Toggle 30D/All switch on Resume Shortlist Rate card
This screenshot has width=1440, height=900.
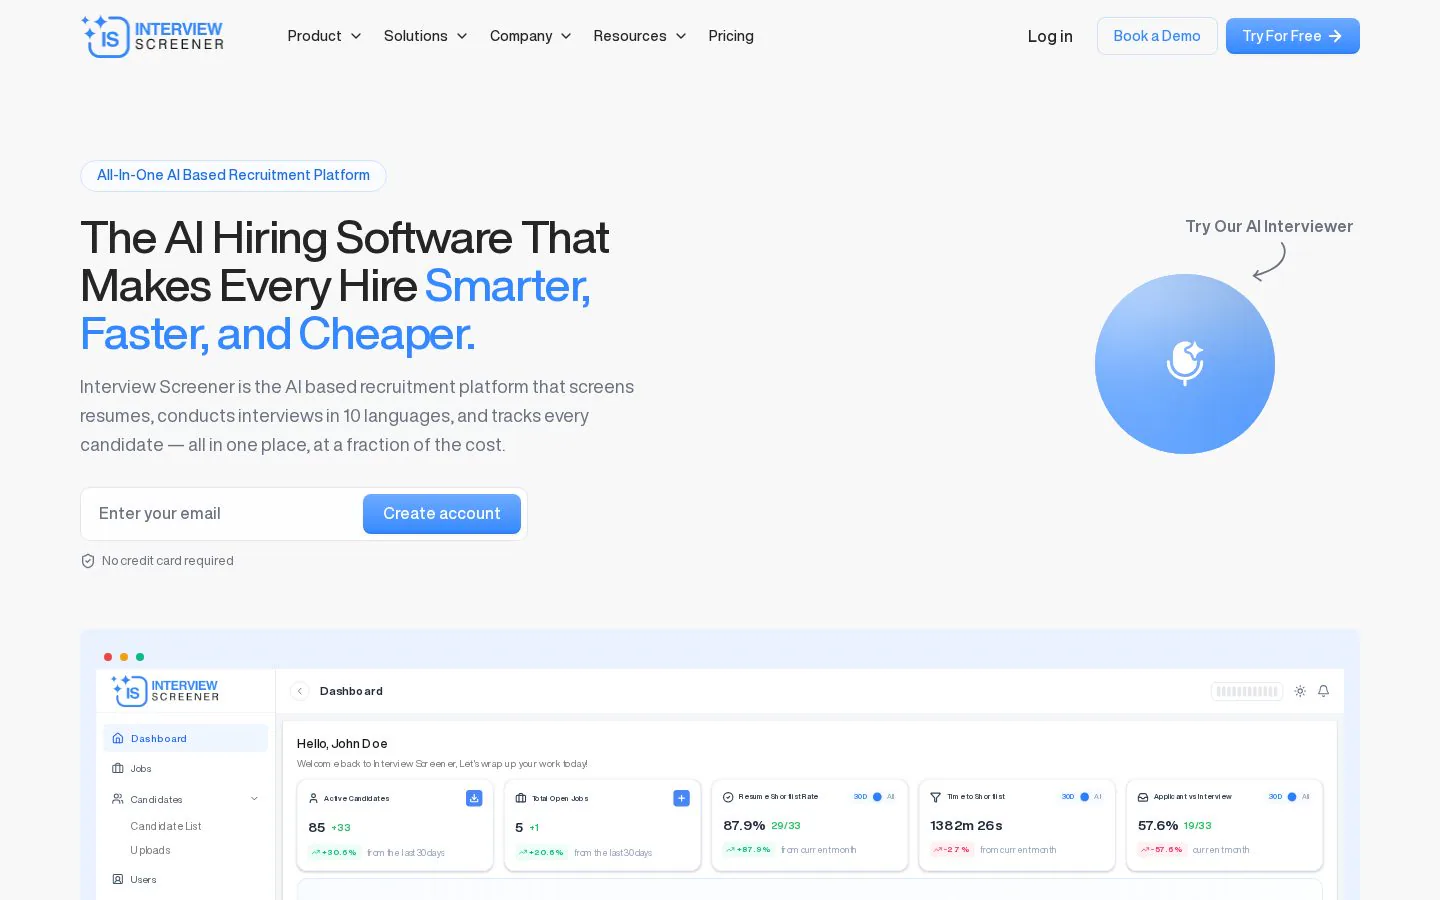tap(877, 797)
